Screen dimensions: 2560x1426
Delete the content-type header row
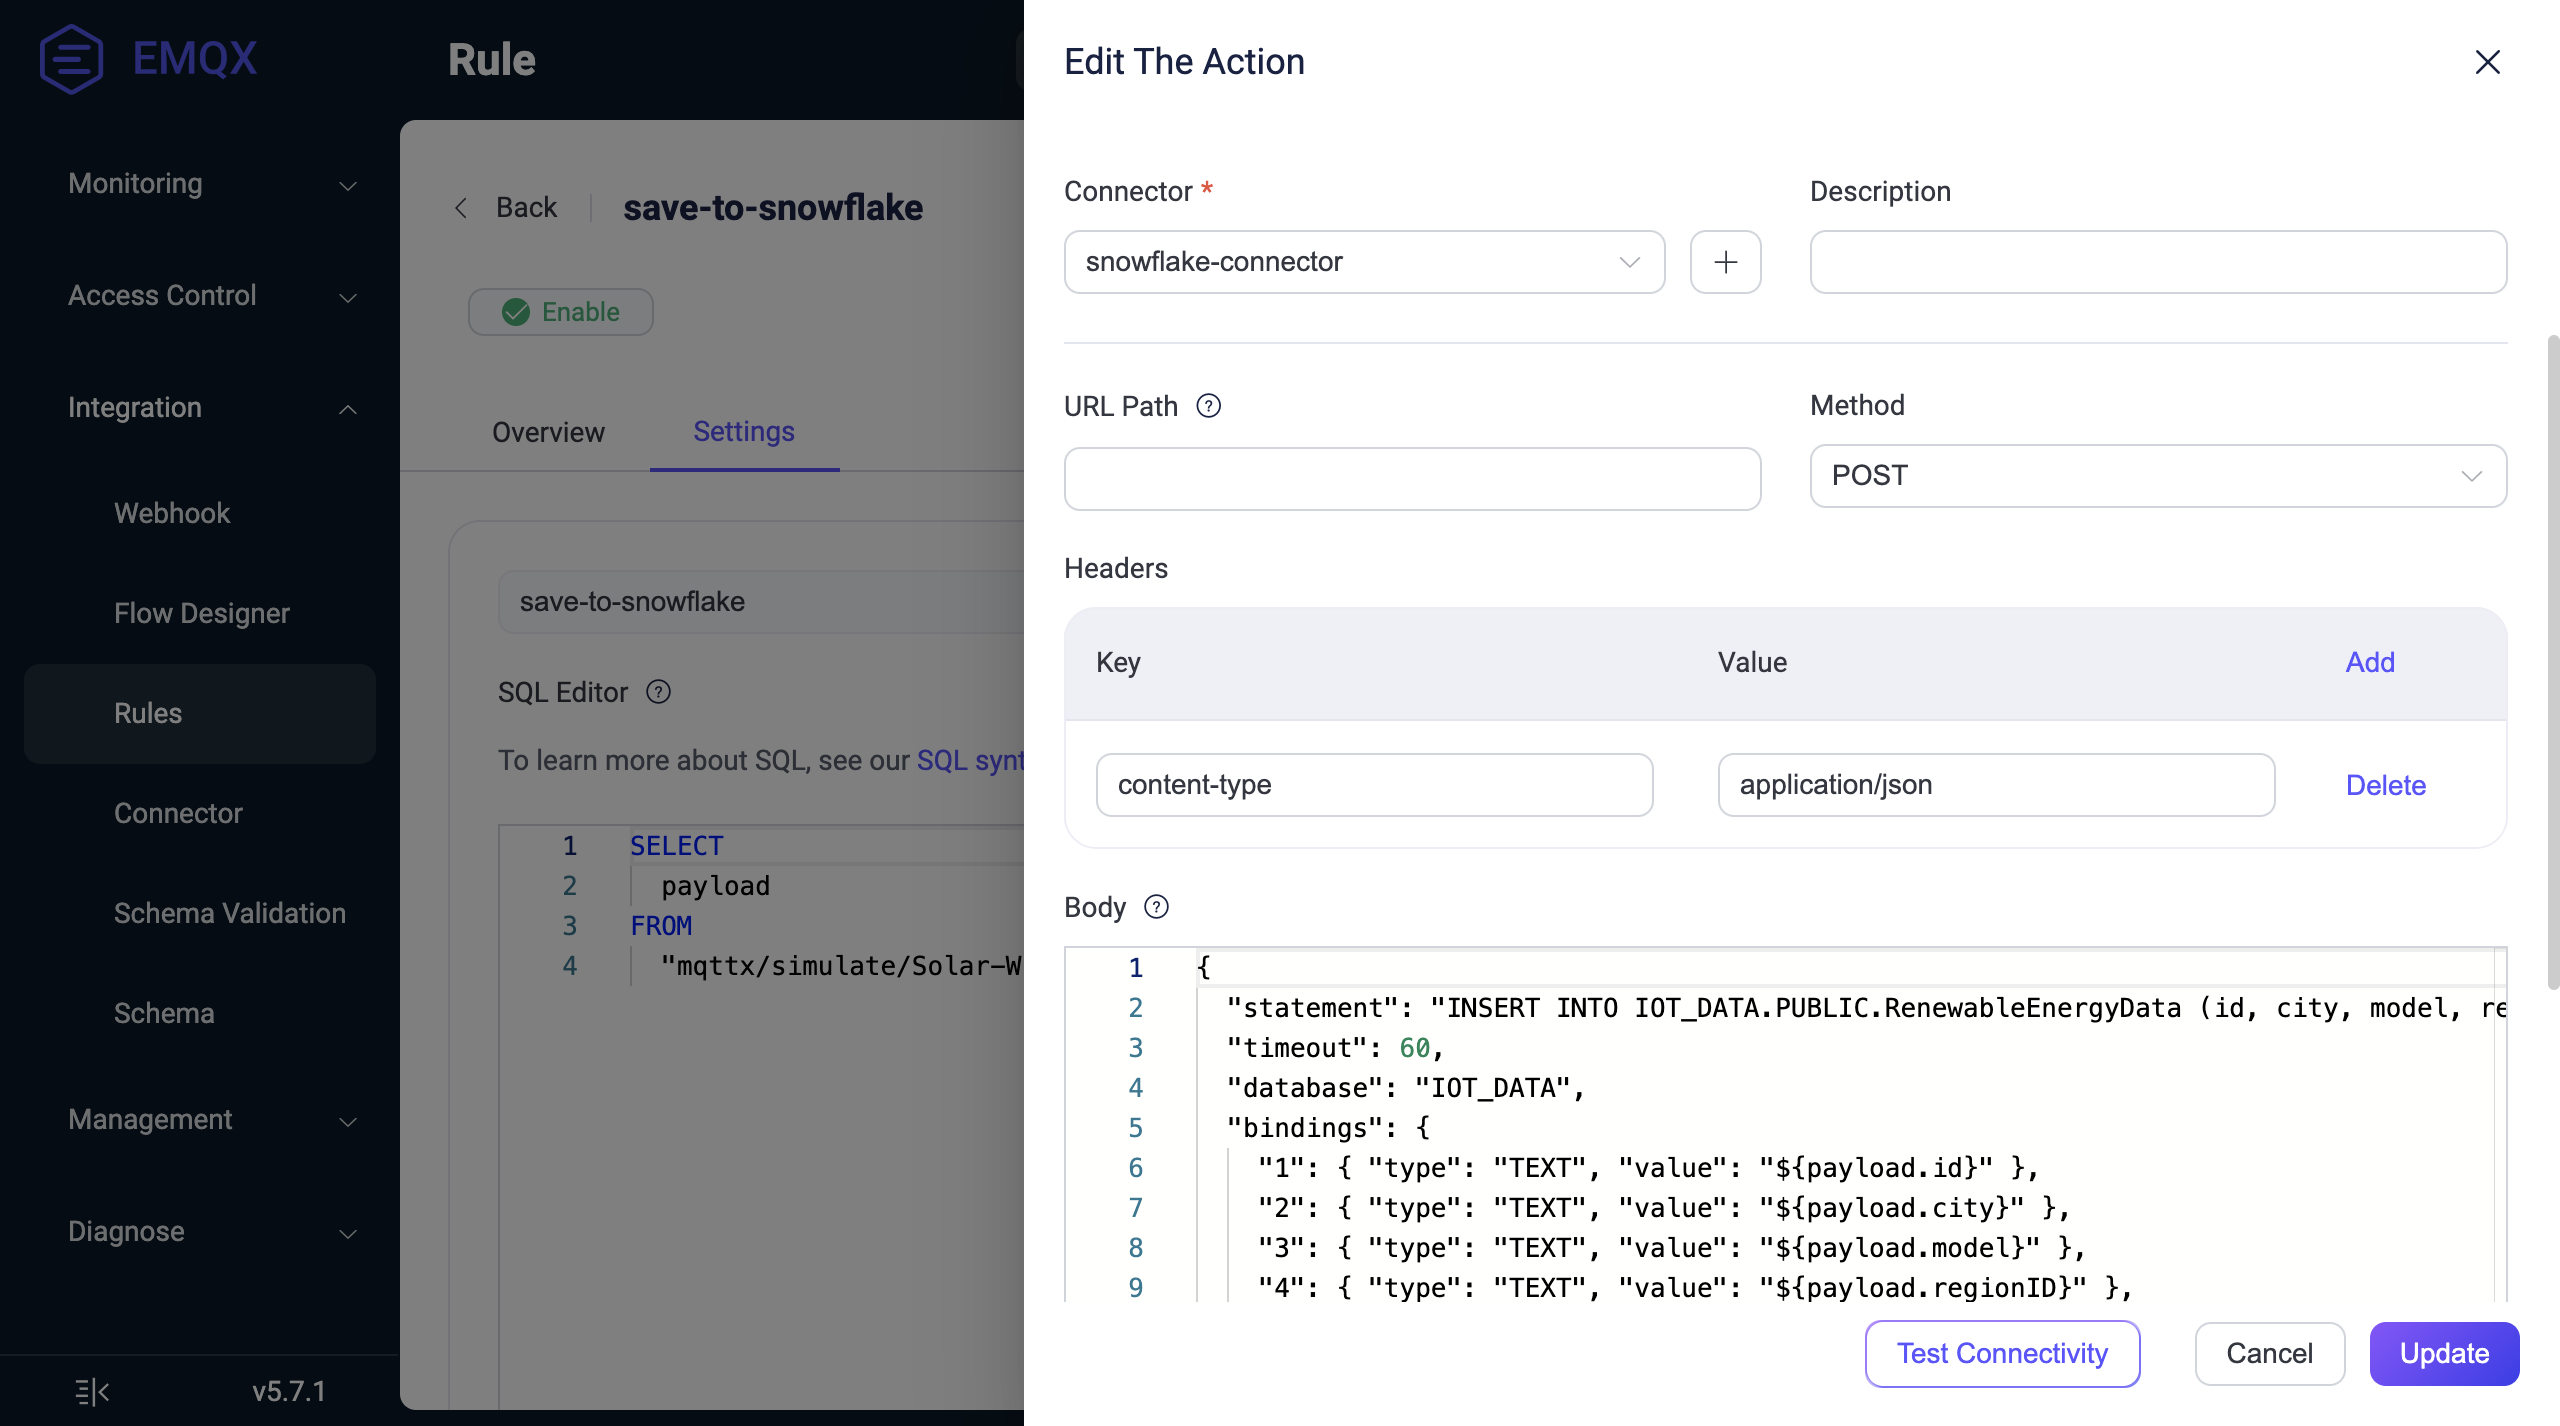click(2383, 783)
